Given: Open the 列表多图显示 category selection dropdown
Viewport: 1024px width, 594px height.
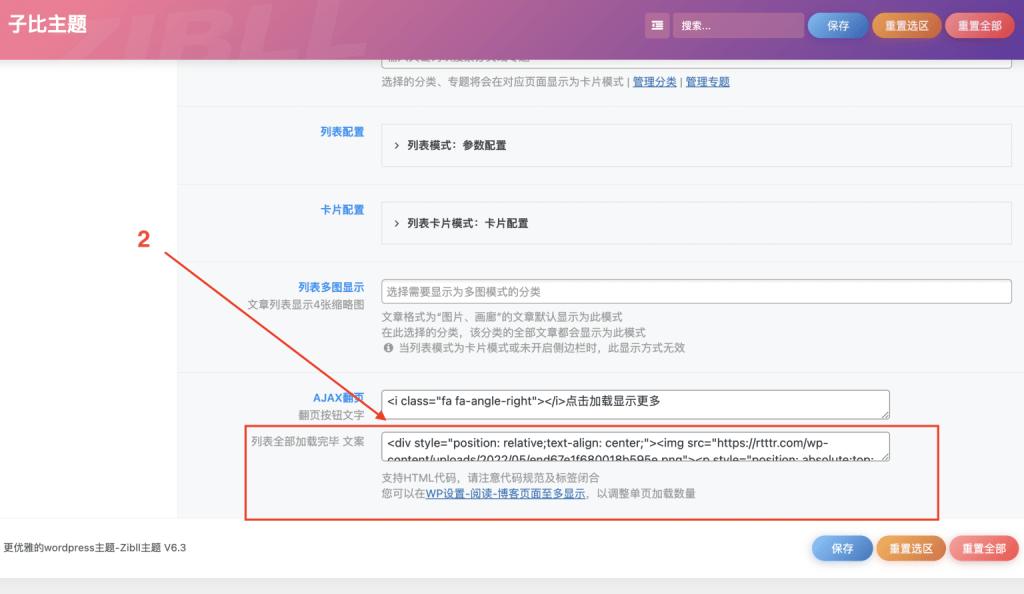Looking at the screenshot, I should pyautogui.click(x=693, y=291).
